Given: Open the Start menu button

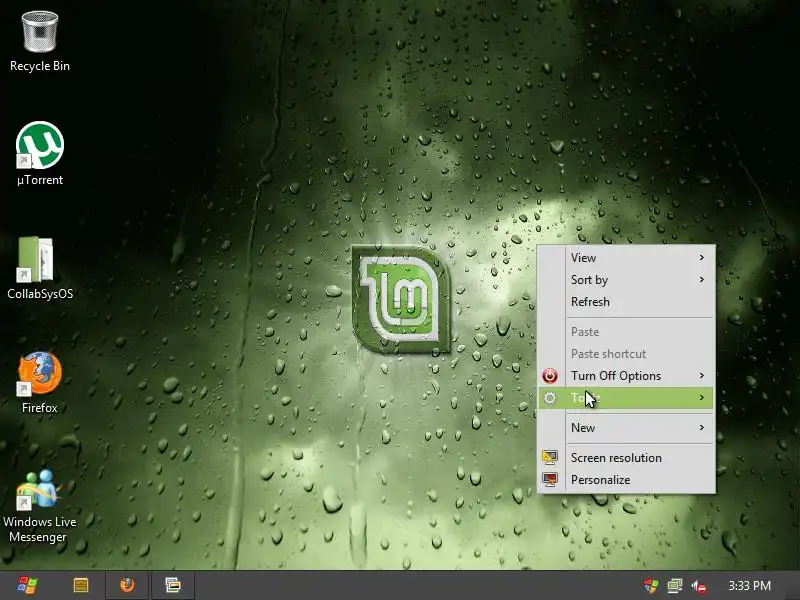Looking at the screenshot, I should click(27, 585).
